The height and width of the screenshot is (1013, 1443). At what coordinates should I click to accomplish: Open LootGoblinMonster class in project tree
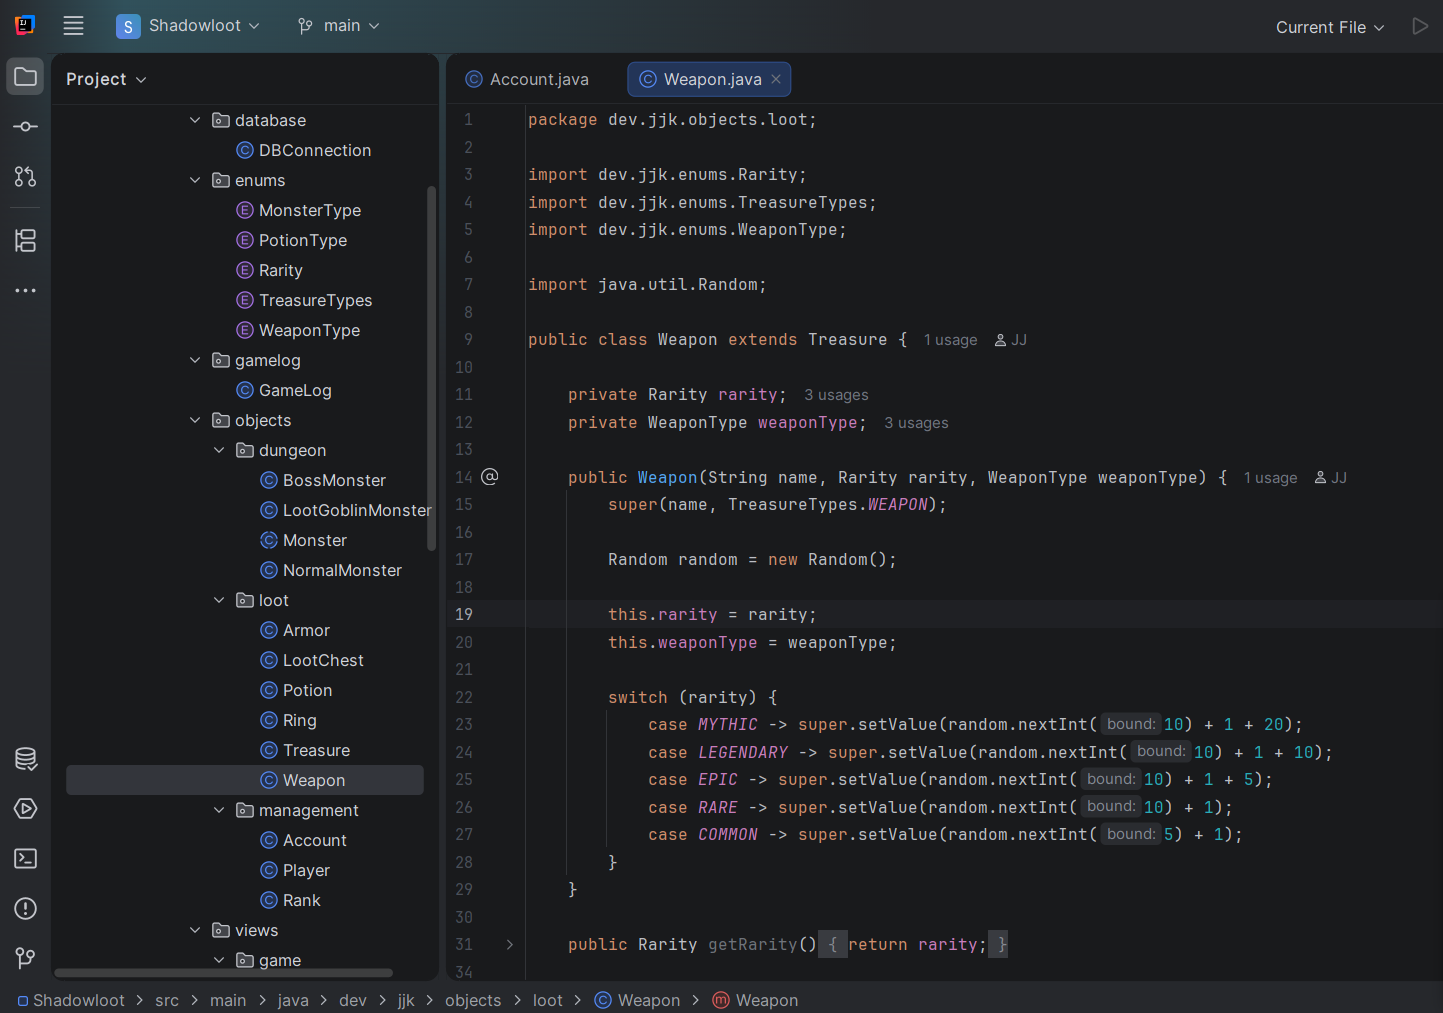coord(345,510)
